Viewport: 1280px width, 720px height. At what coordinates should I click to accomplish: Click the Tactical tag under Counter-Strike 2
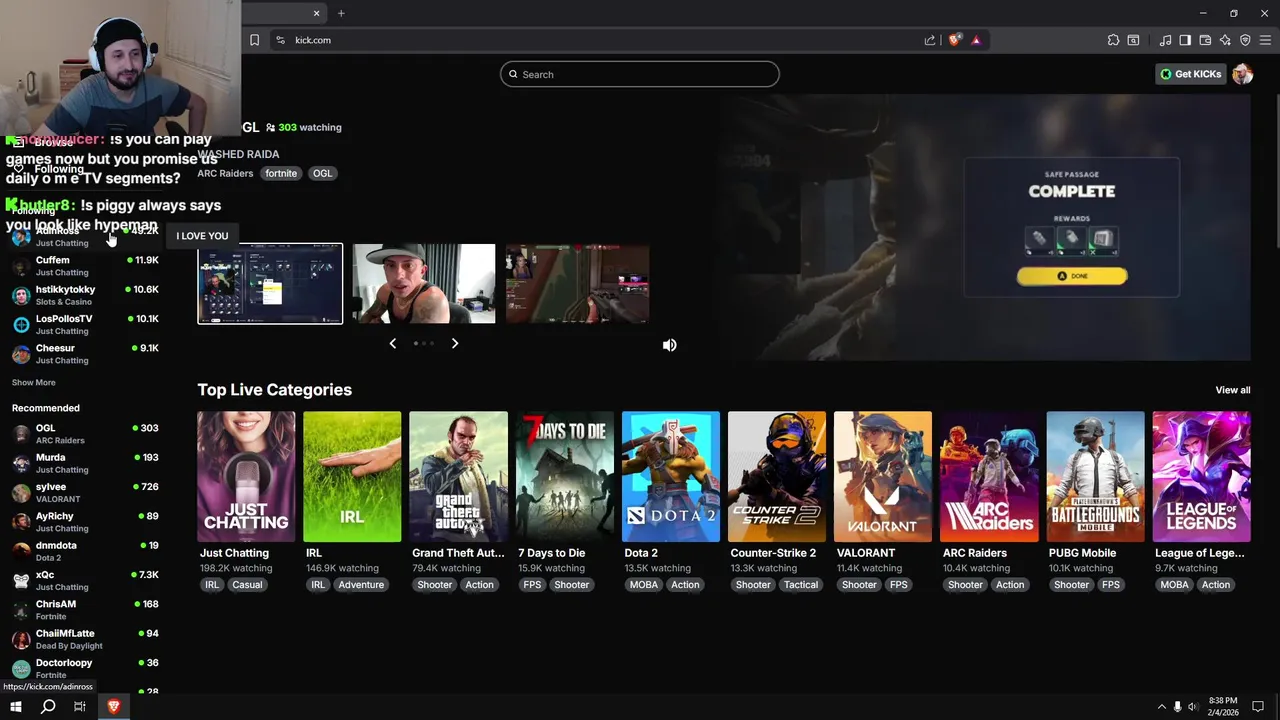801,585
